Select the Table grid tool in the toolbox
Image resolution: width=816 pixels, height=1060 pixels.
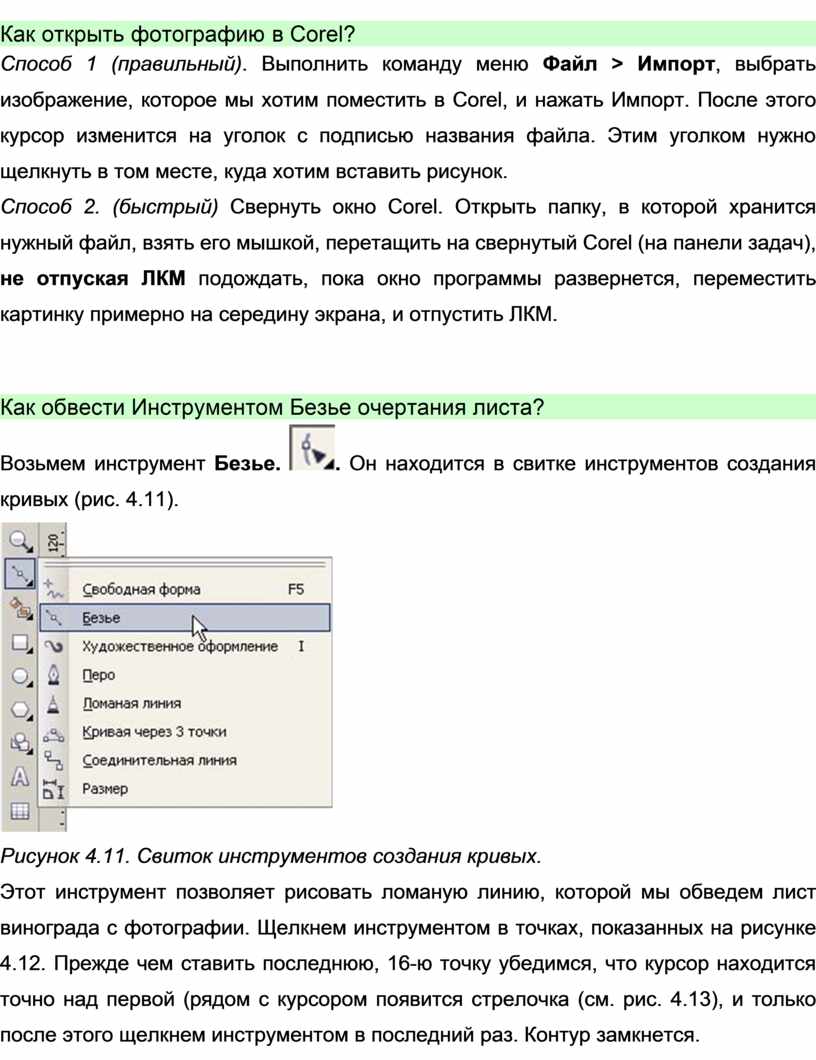point(20,811)
